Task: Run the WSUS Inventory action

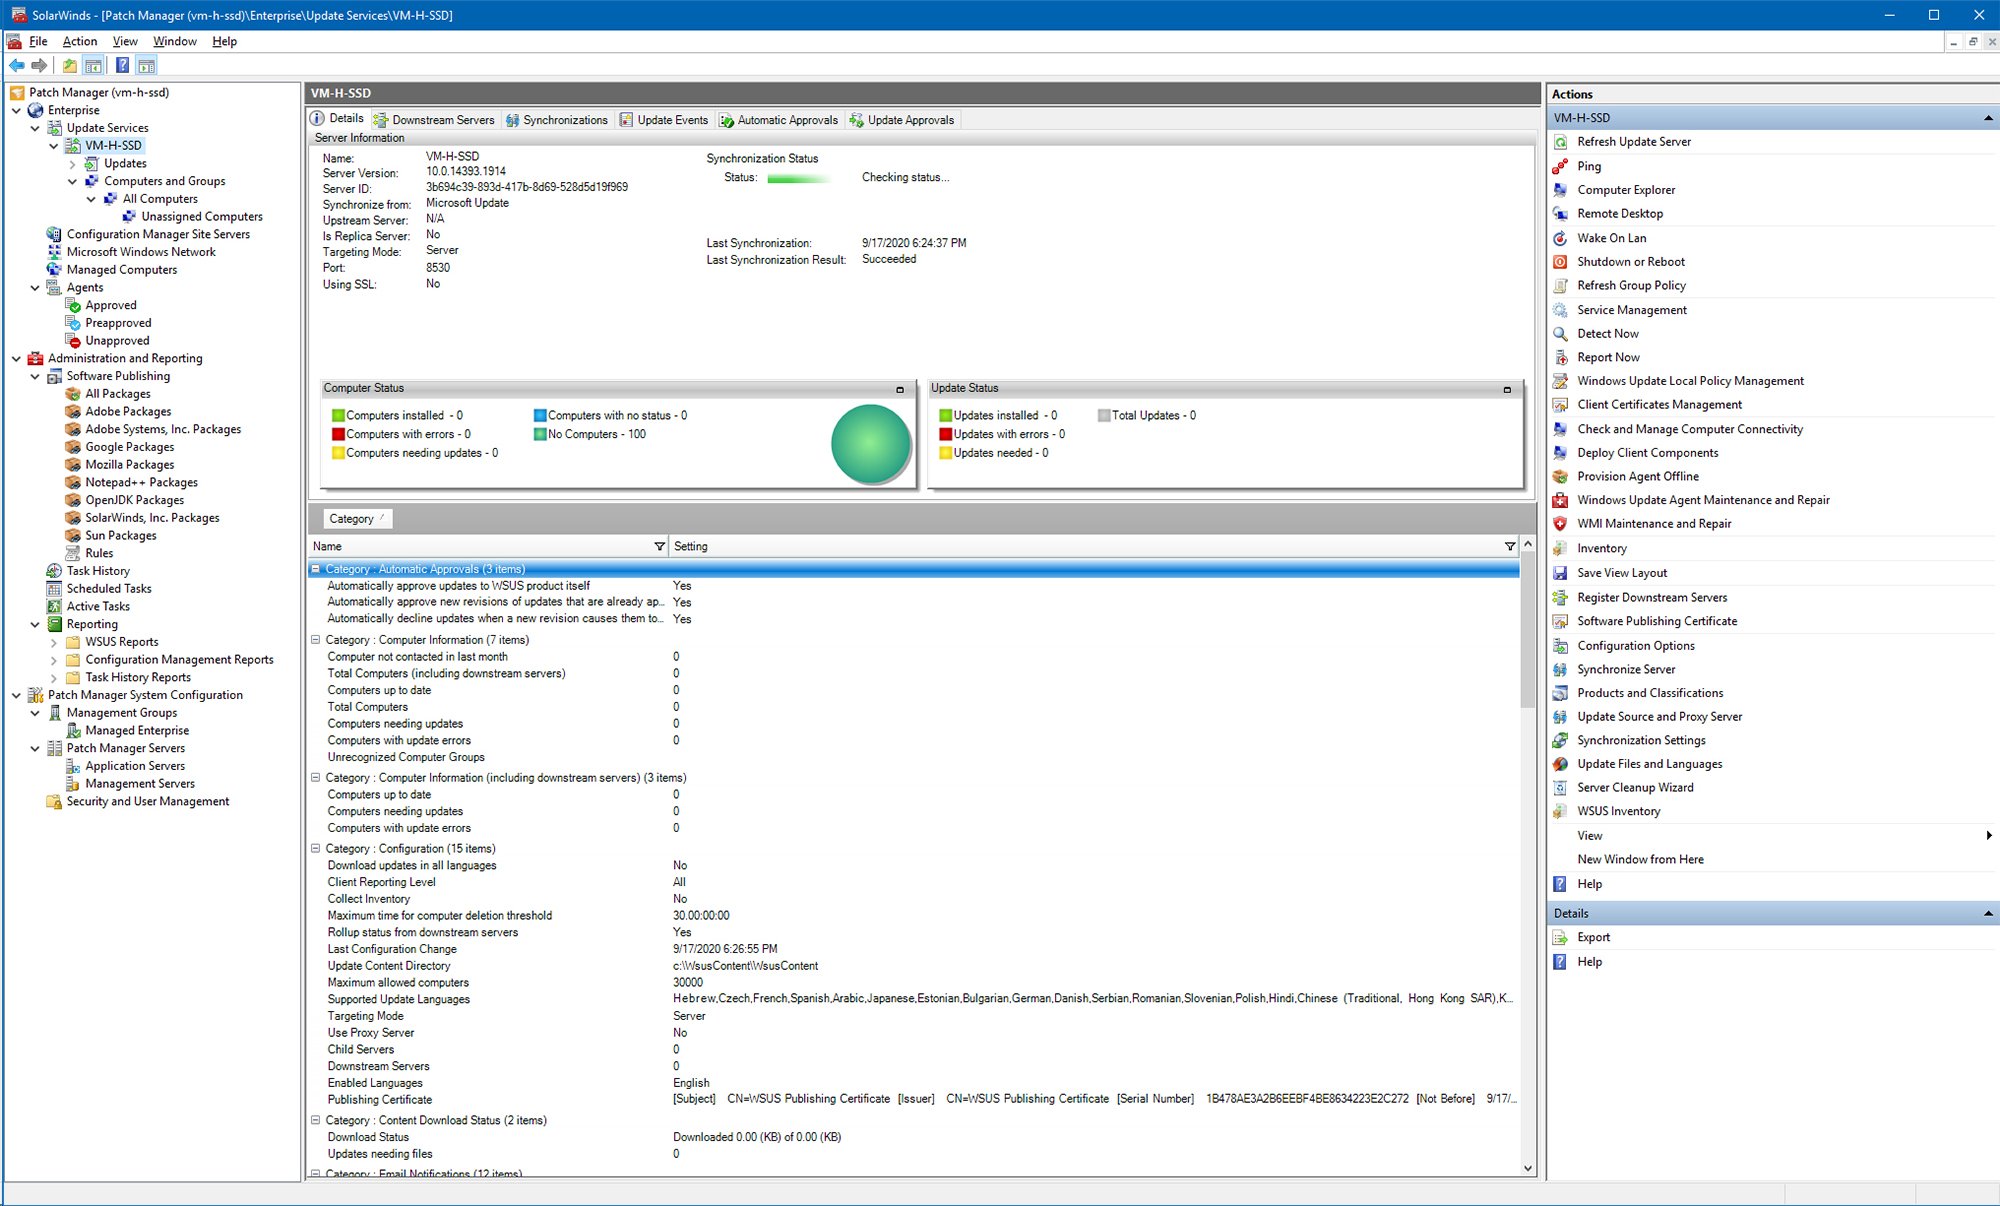Action: (1618, 811)
